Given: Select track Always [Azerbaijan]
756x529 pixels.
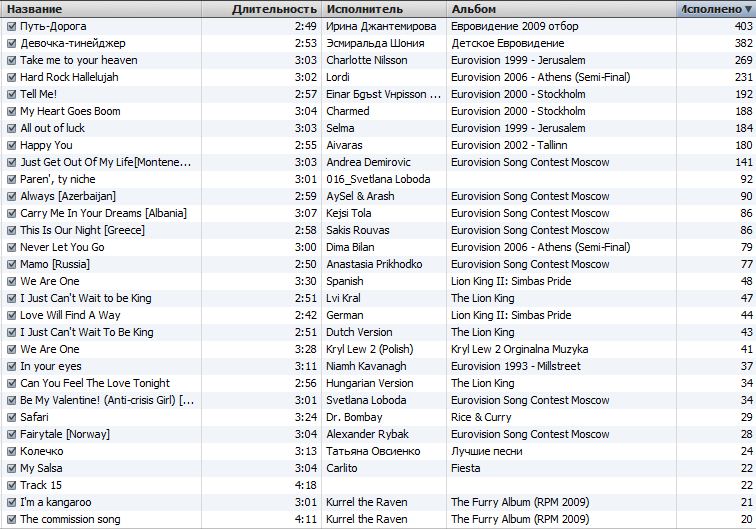Looking at the screenshot, I should tap(68, 196).
